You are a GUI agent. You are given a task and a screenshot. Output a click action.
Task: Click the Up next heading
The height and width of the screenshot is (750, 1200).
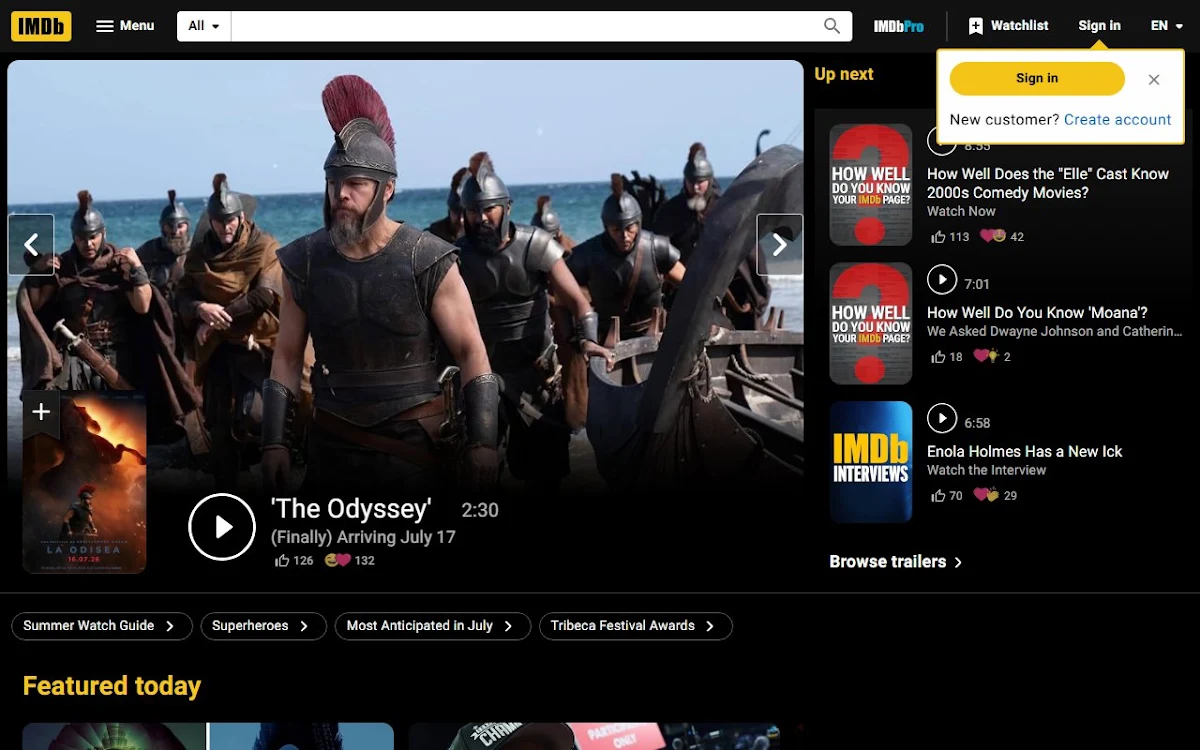(x=844, y=74)
